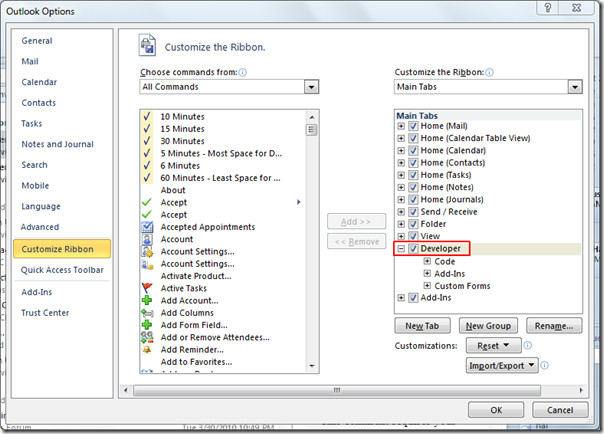Screen dimensions: 604x434
Task: Click the 30 Minutes checkmark icon
Action: pos(147,141)
